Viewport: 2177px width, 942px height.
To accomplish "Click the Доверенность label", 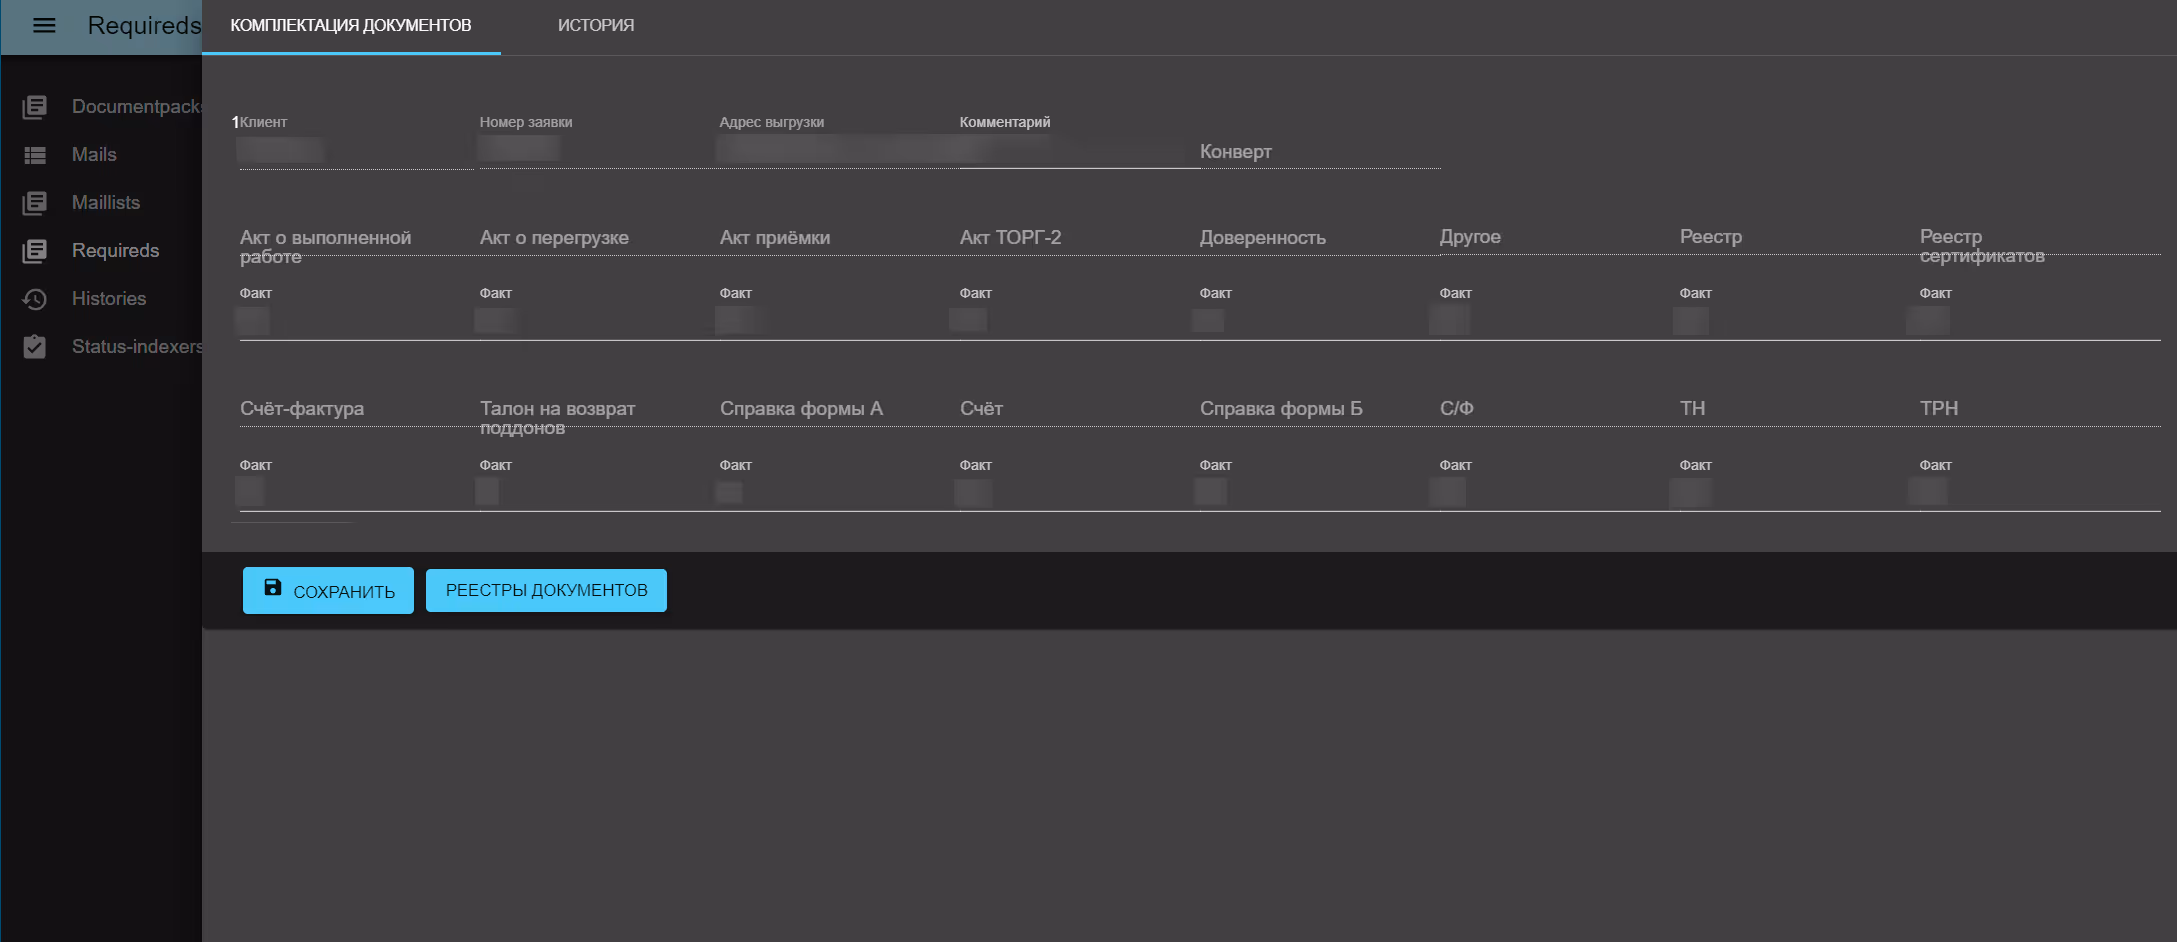I will tap(1262, 237).
